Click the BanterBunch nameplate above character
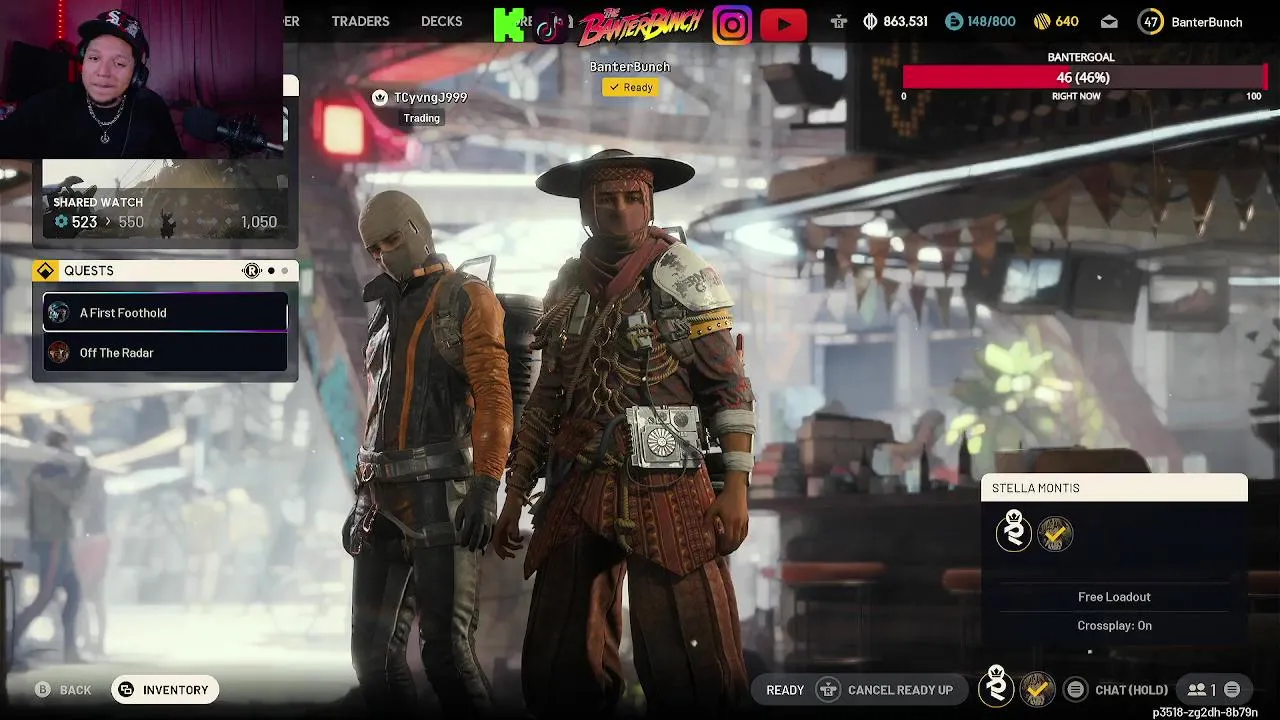 point(630,67)
